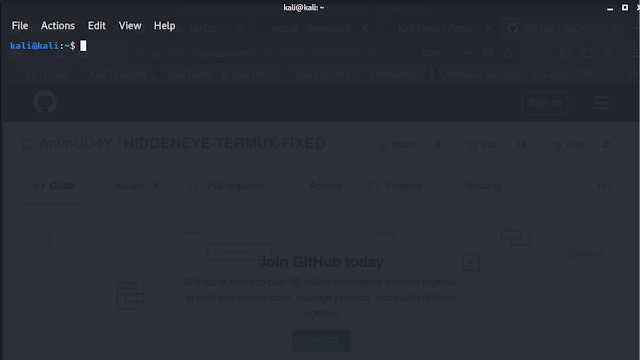Click the green Sign up button in banner

point(321,340)
